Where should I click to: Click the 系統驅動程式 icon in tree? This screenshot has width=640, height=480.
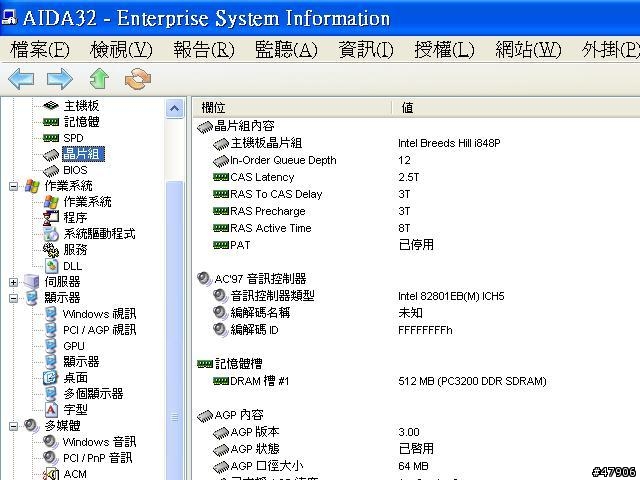[51, 234]
